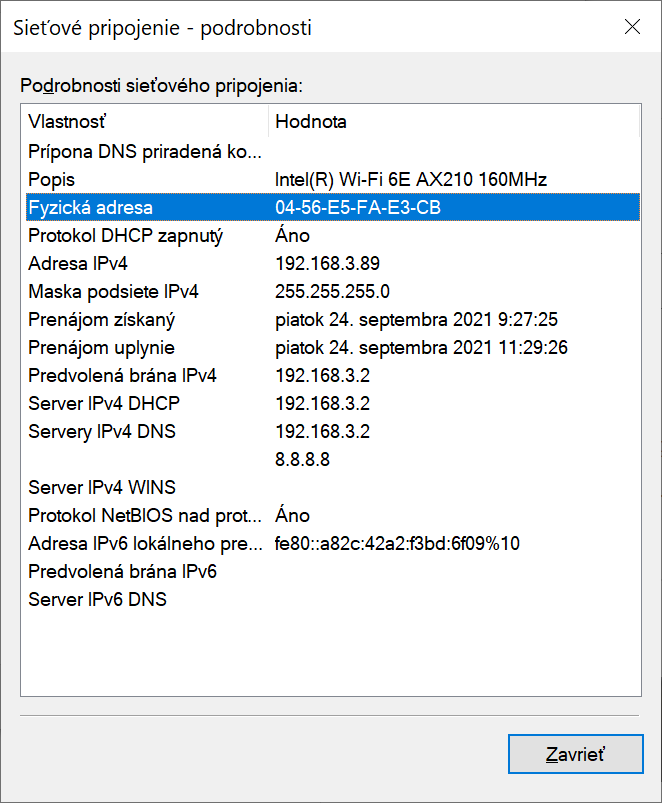662x803 pixels.
Task: Close the dialog with the X button
Action: pyautogui.click(x=632, y=27)
